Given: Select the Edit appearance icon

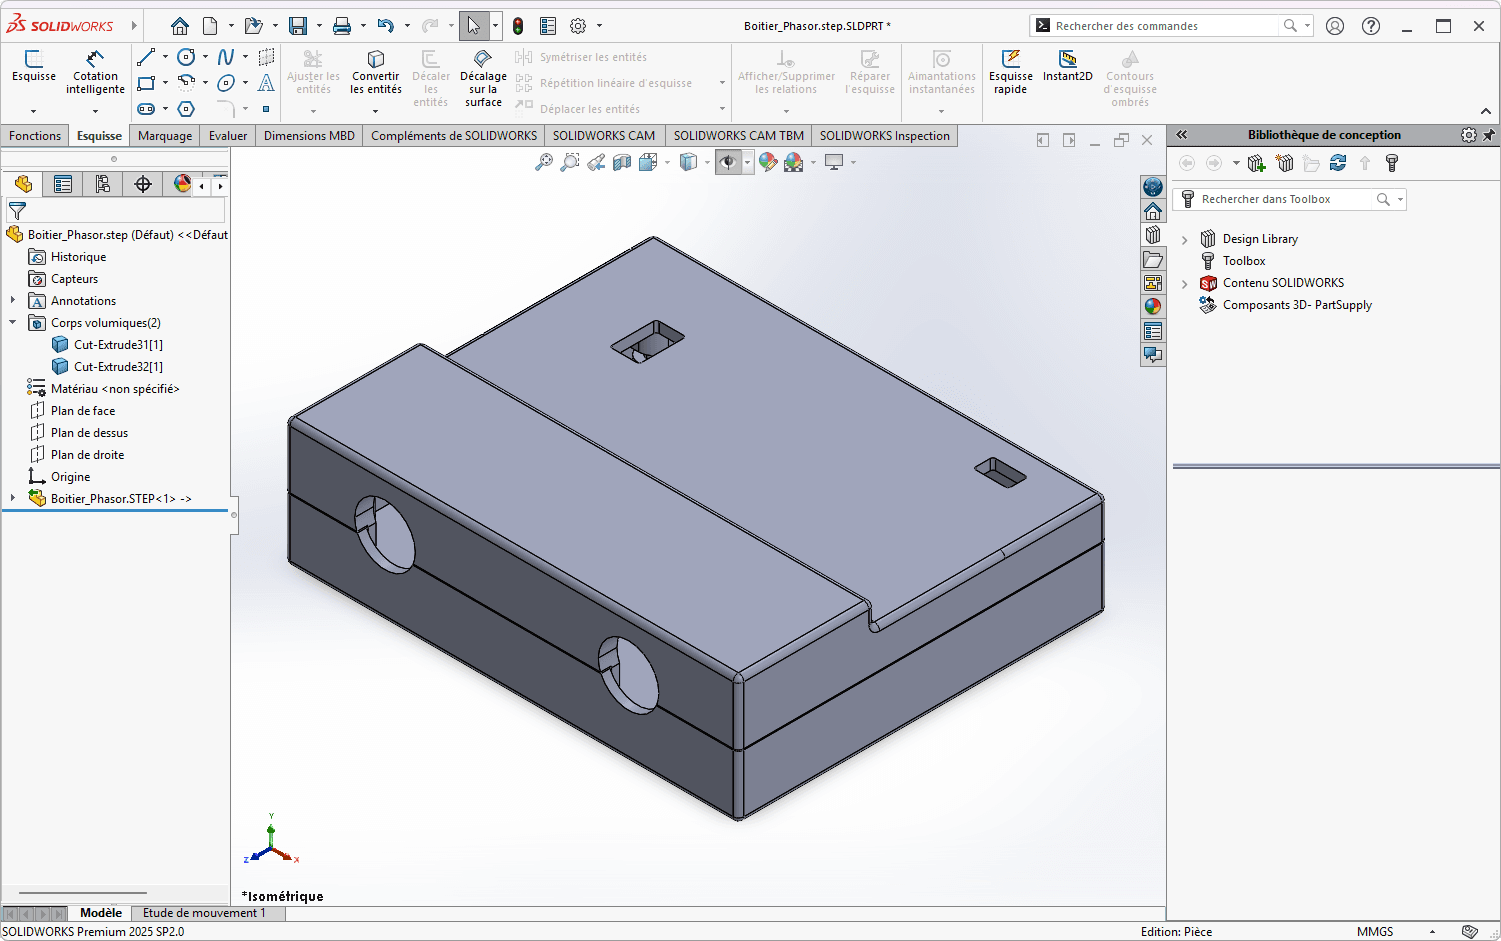Looking at the screenshot, I should point(768,162).
